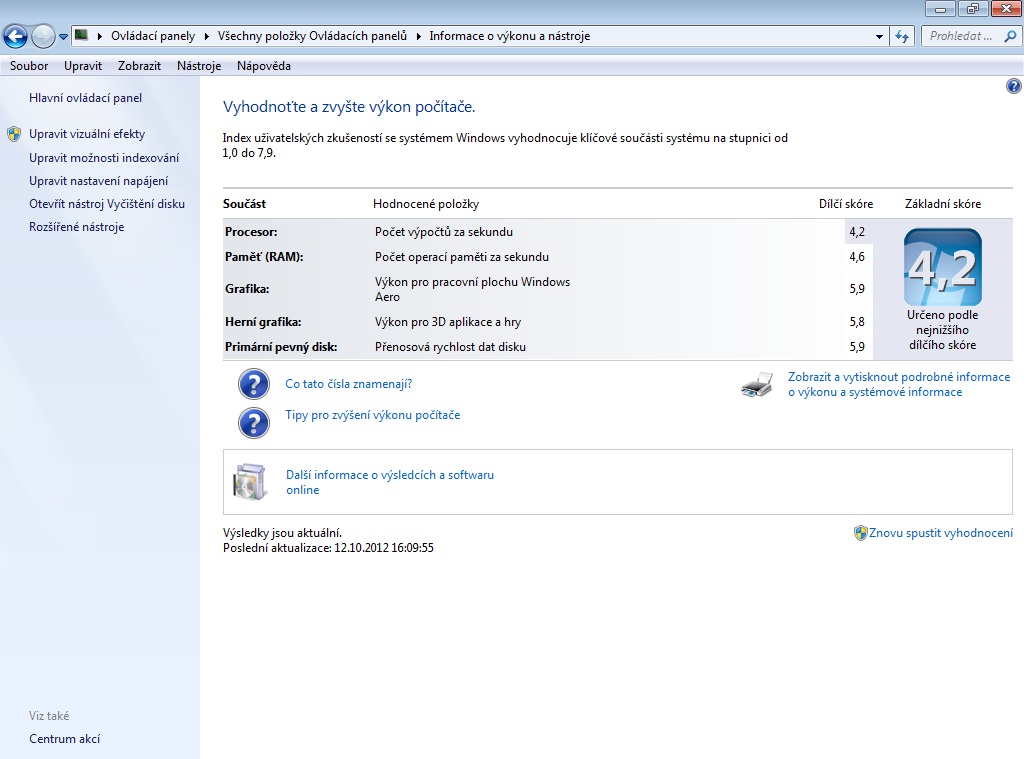Click the Herní grafika subscore 5,8
The width and height of the screenshot is (1035, 759).
[x=857, y=322]
